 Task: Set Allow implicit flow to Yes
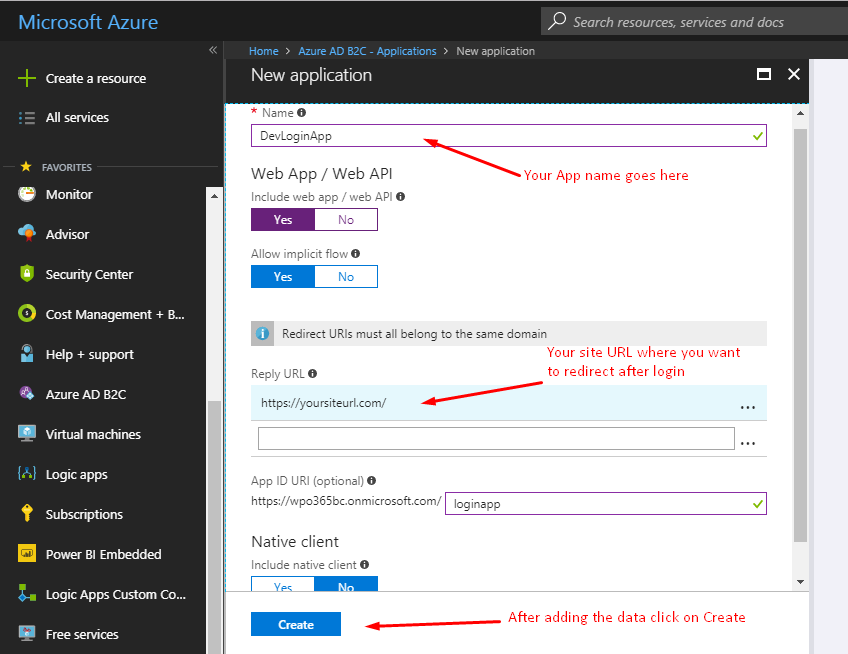283,276
